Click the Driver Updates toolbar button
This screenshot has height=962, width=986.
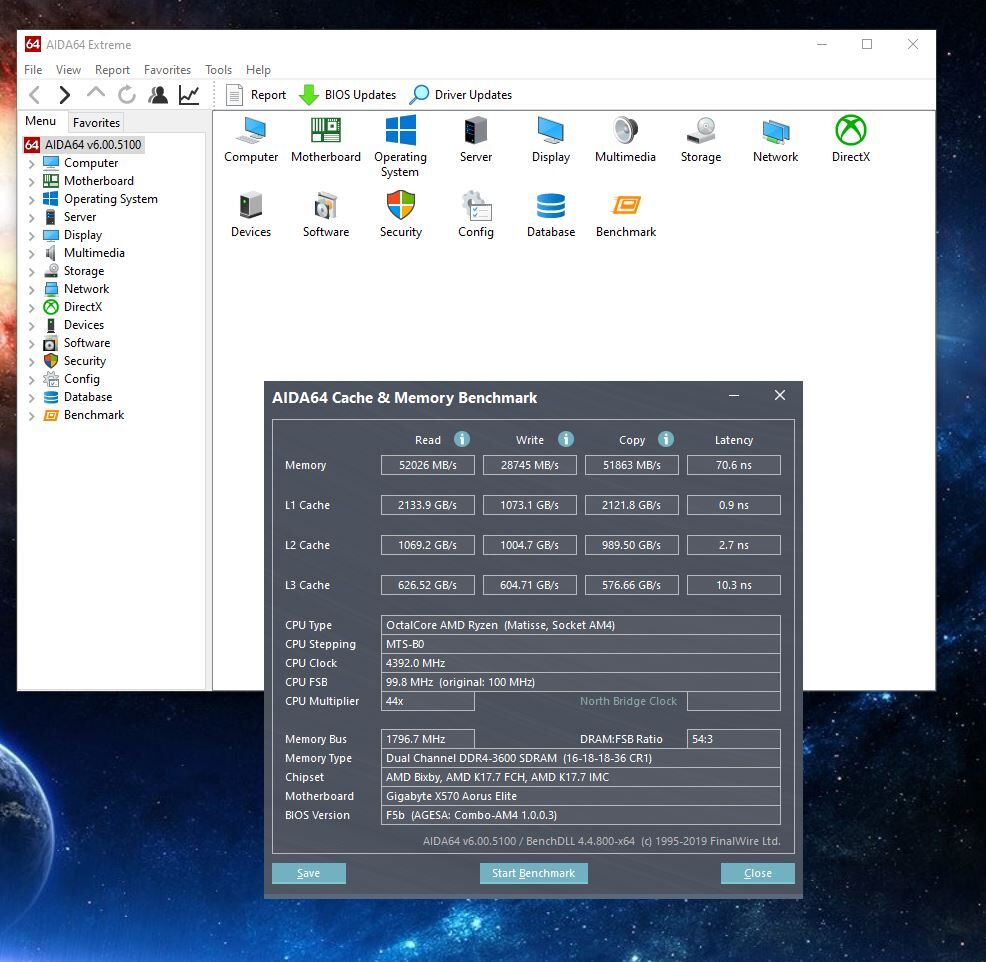(460, 95)
